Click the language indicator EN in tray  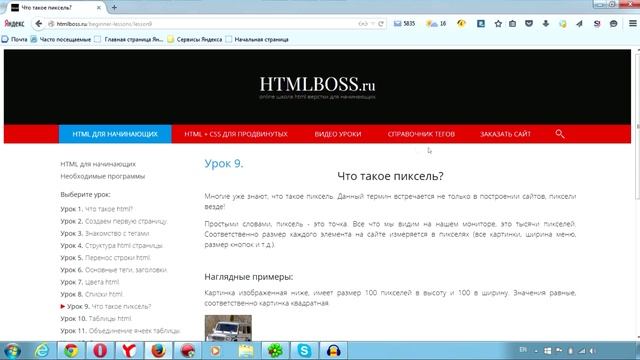(523, 350)
